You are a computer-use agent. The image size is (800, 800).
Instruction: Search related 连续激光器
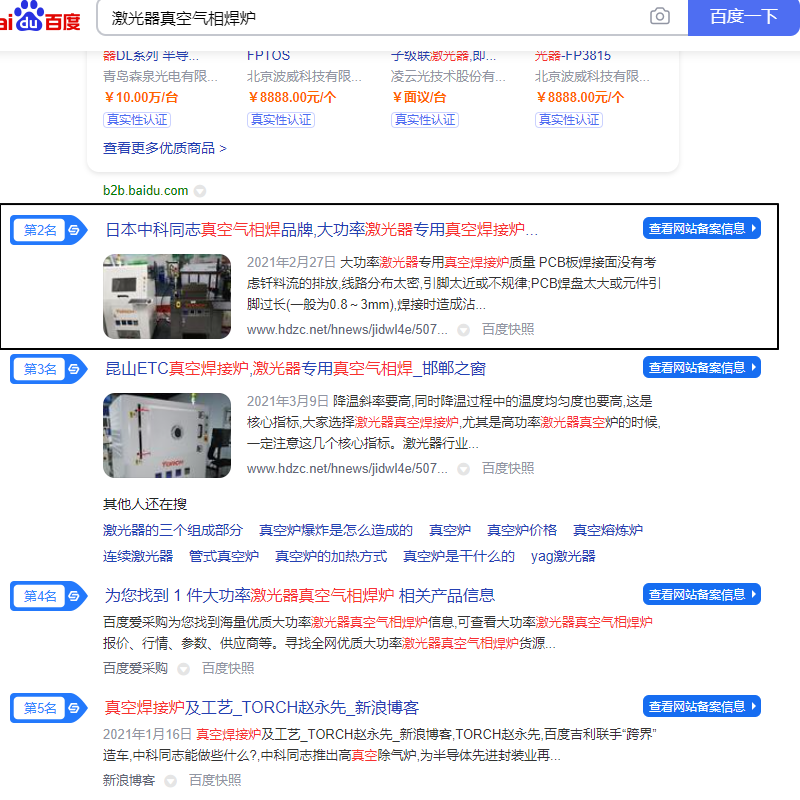(138, 557)
